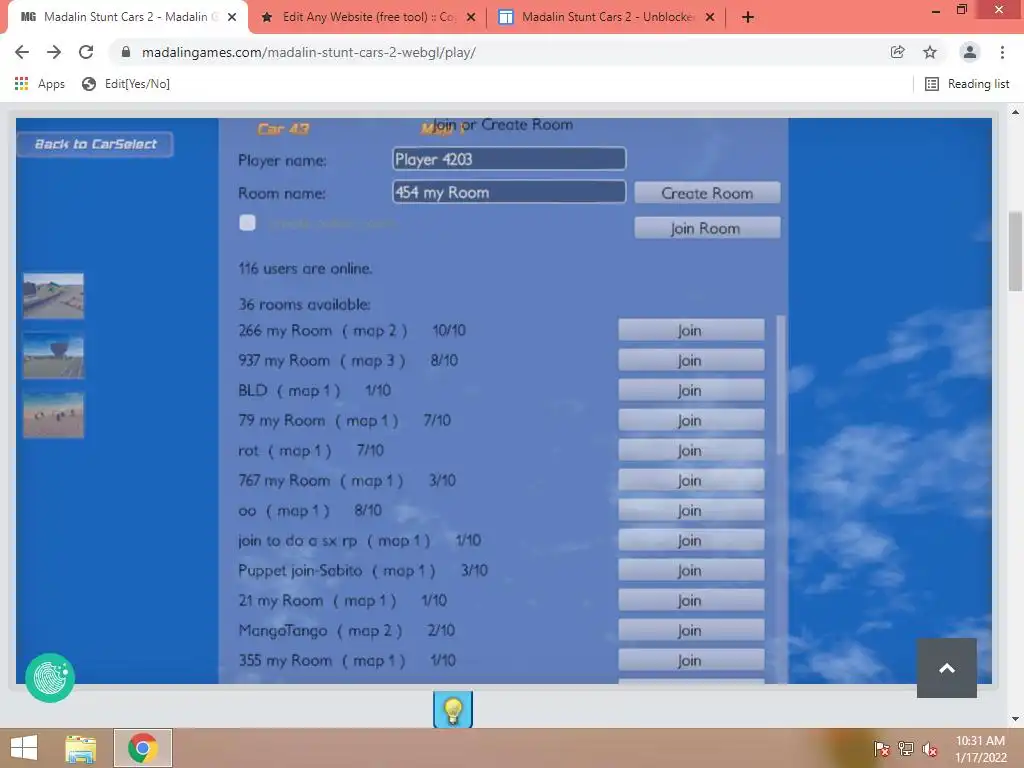Select the third desert map thumbnail

pos(54,415)
